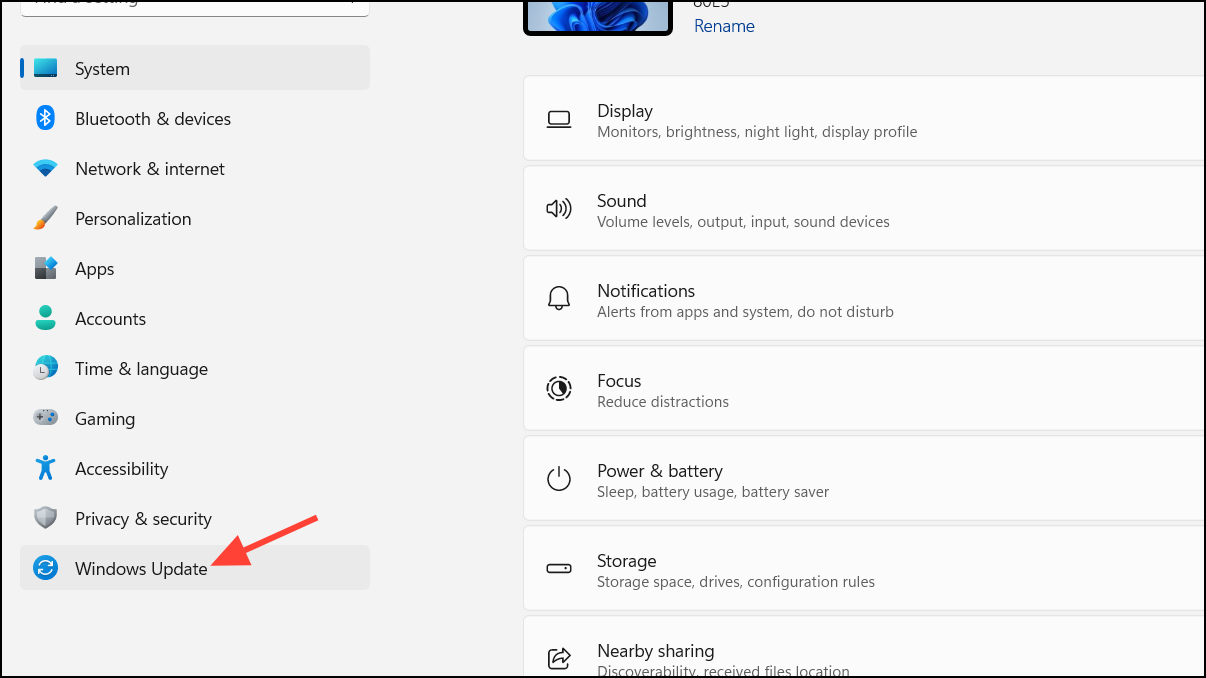Open Gaming settings category

[x=195, y=418]
